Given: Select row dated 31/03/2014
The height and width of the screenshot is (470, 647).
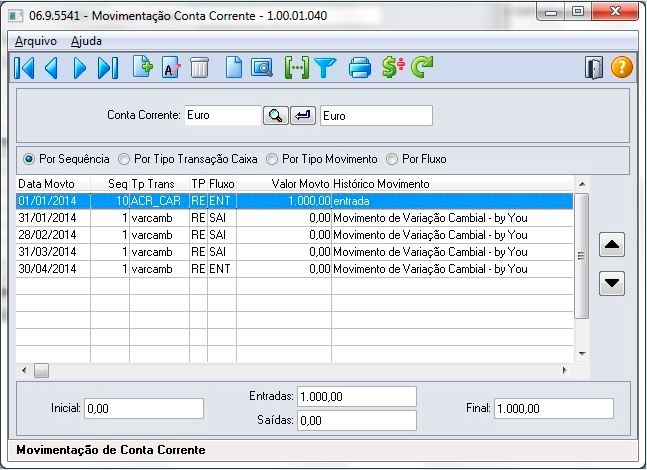Looking at the screenshot, I should [295, 252].
